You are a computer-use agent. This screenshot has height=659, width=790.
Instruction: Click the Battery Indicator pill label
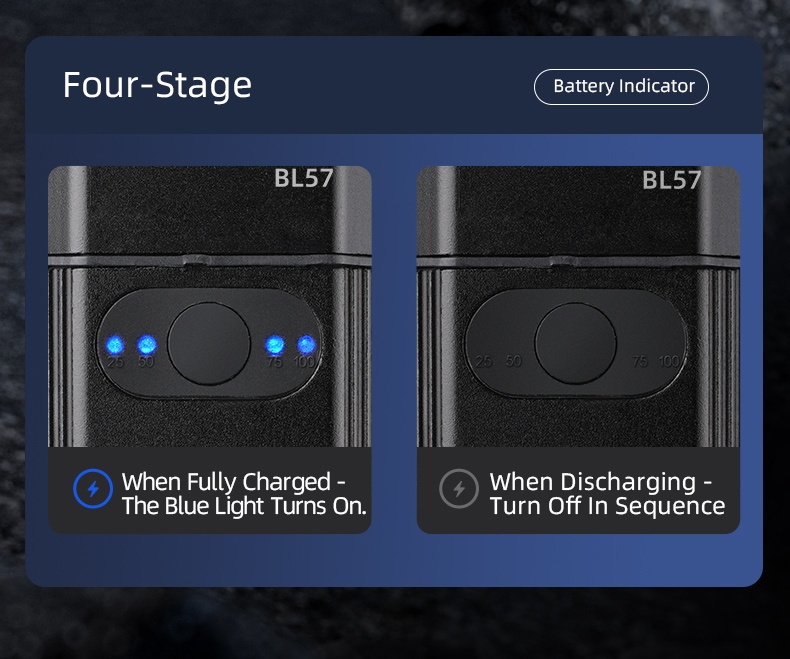[623, 87]
